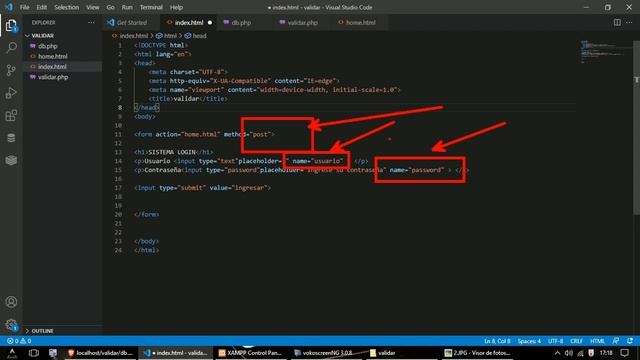Switch to localhost/validar browser taskbar window
Image resolution: width=640 pixels, height=360 pixels.
(x=101, y=353)
